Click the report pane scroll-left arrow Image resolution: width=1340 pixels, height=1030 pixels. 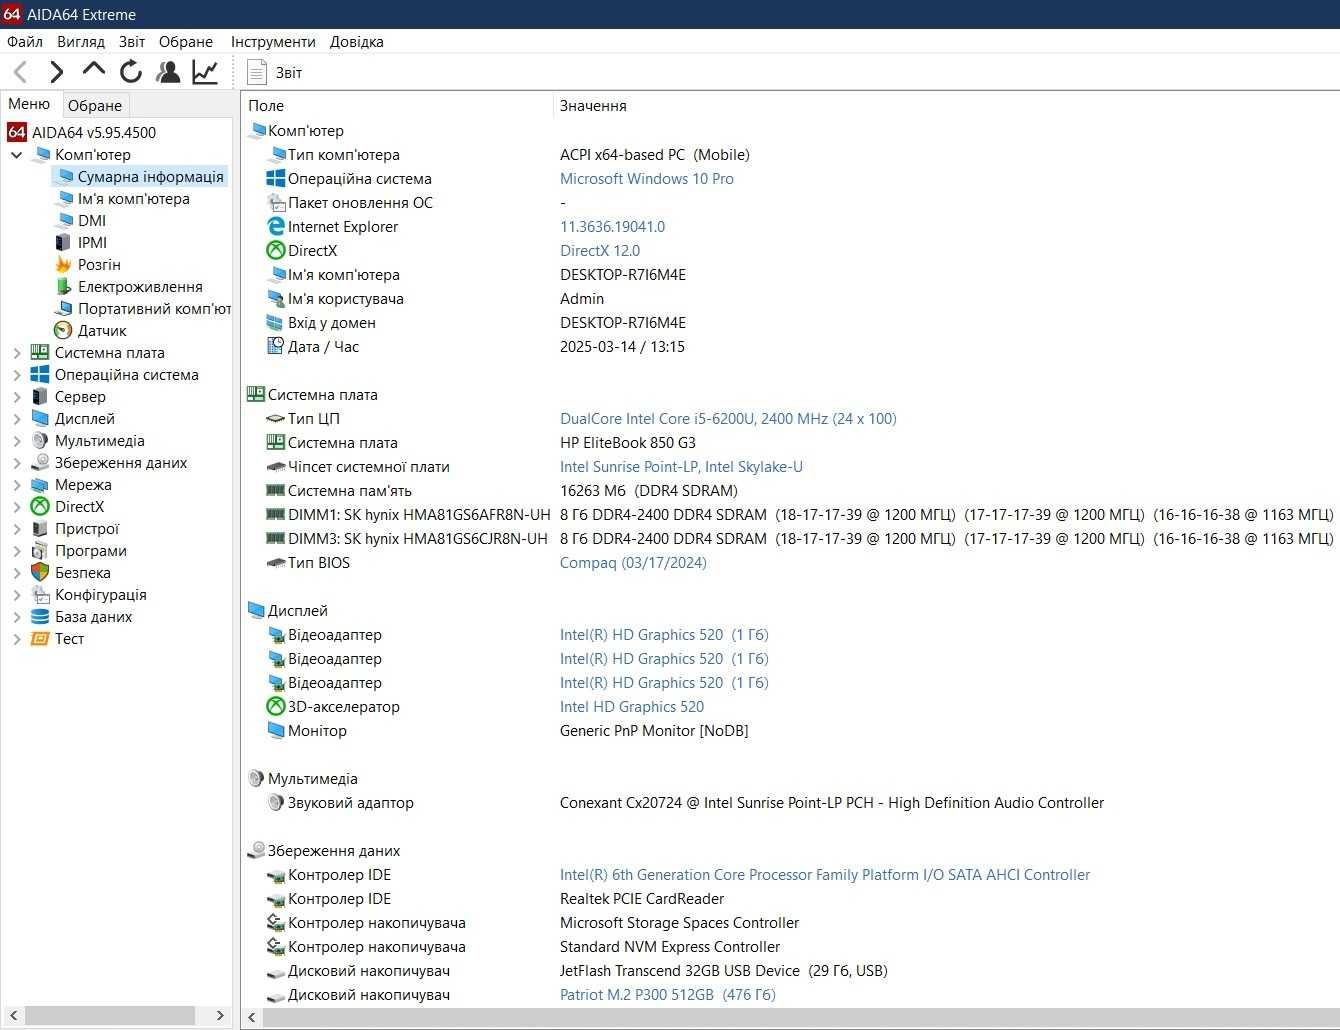[252, 1018]
